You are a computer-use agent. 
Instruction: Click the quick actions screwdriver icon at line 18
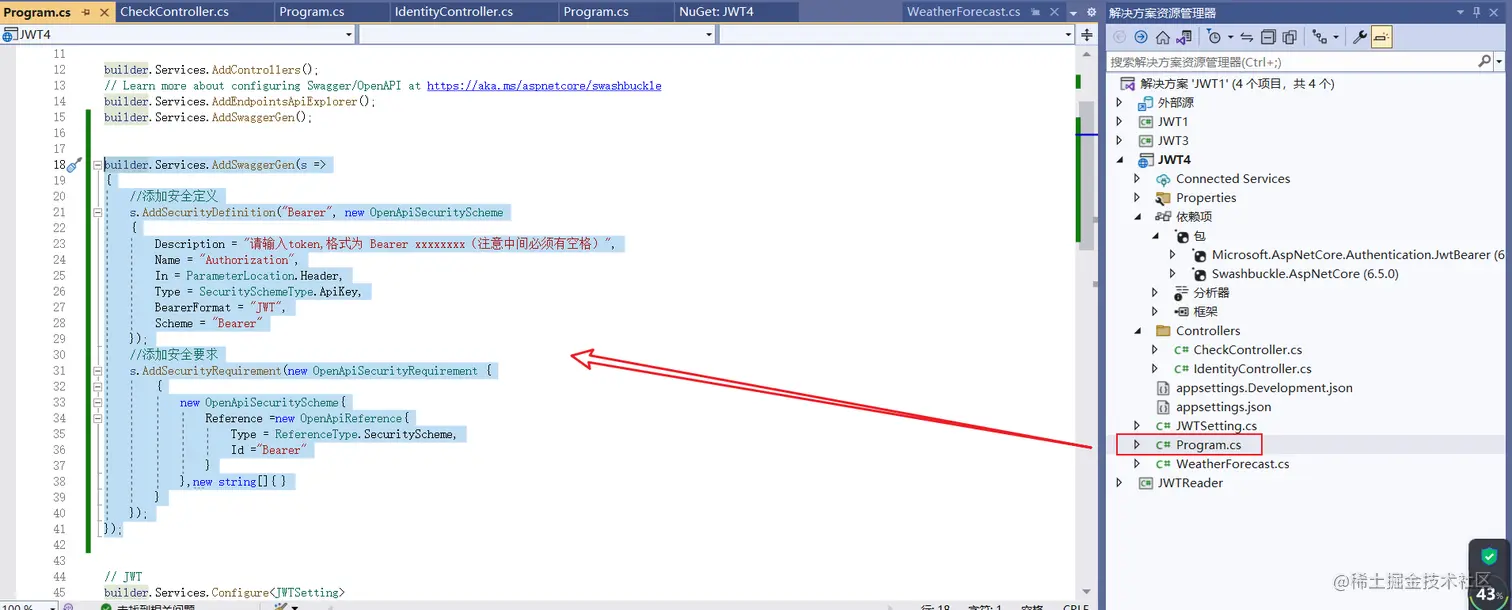pos(74,165)
